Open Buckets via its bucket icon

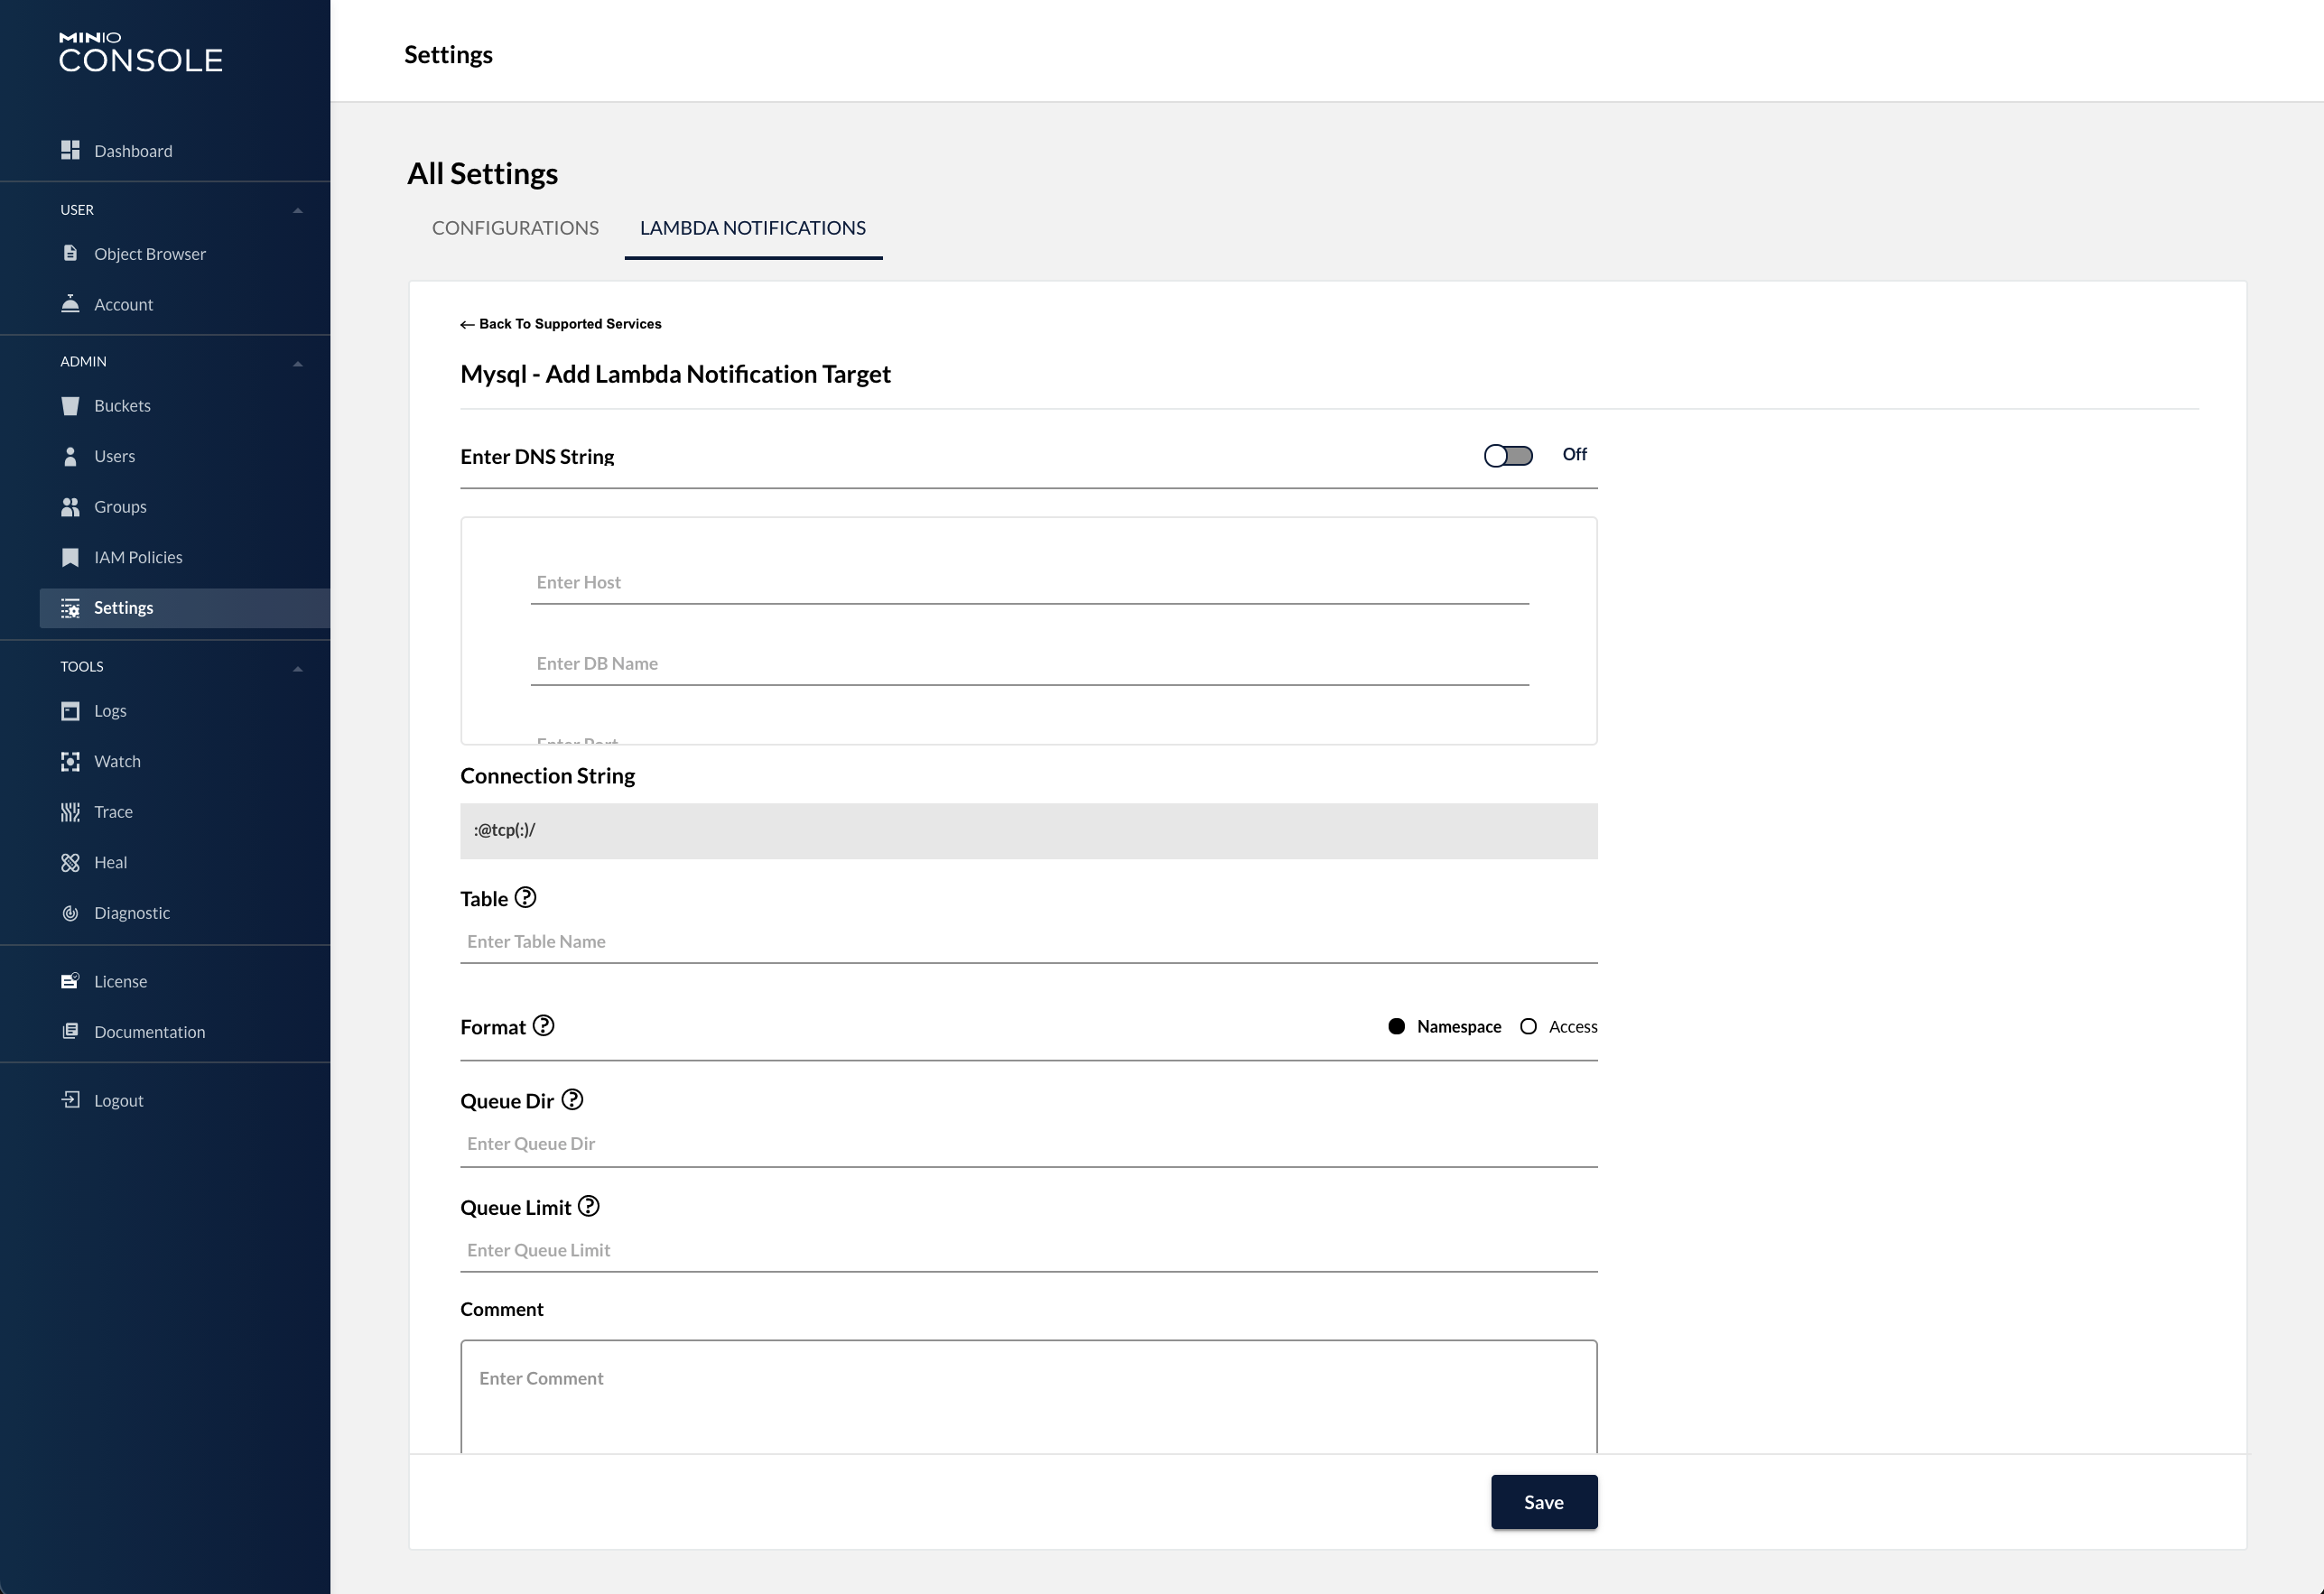click(x=70, y=405)
